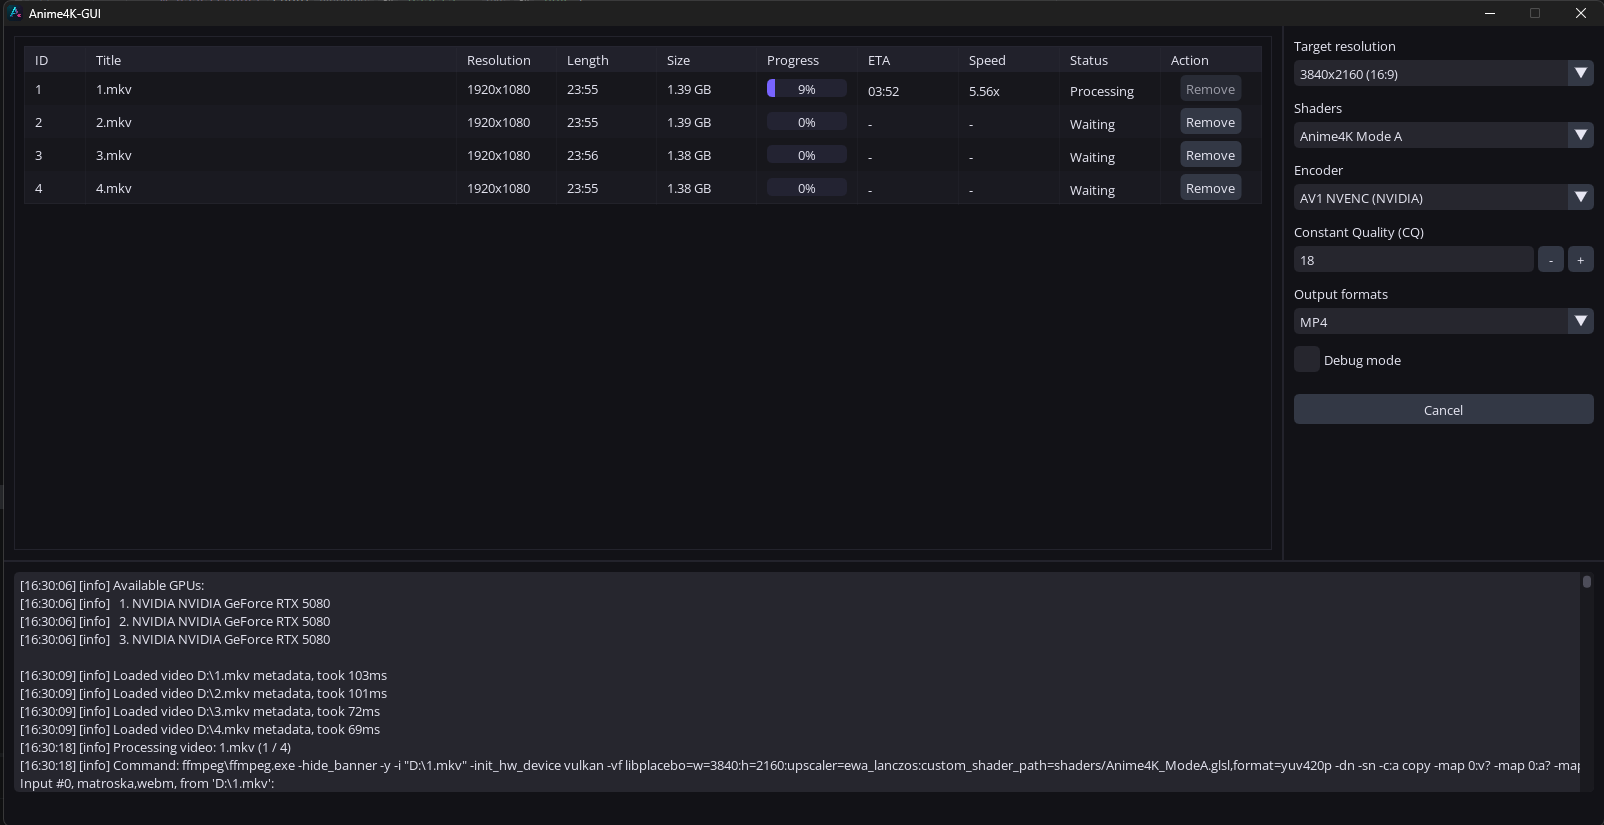Click the 9% progress bar for 1.mkv
Screen dimensions: 1604x825
click(806, 89)
